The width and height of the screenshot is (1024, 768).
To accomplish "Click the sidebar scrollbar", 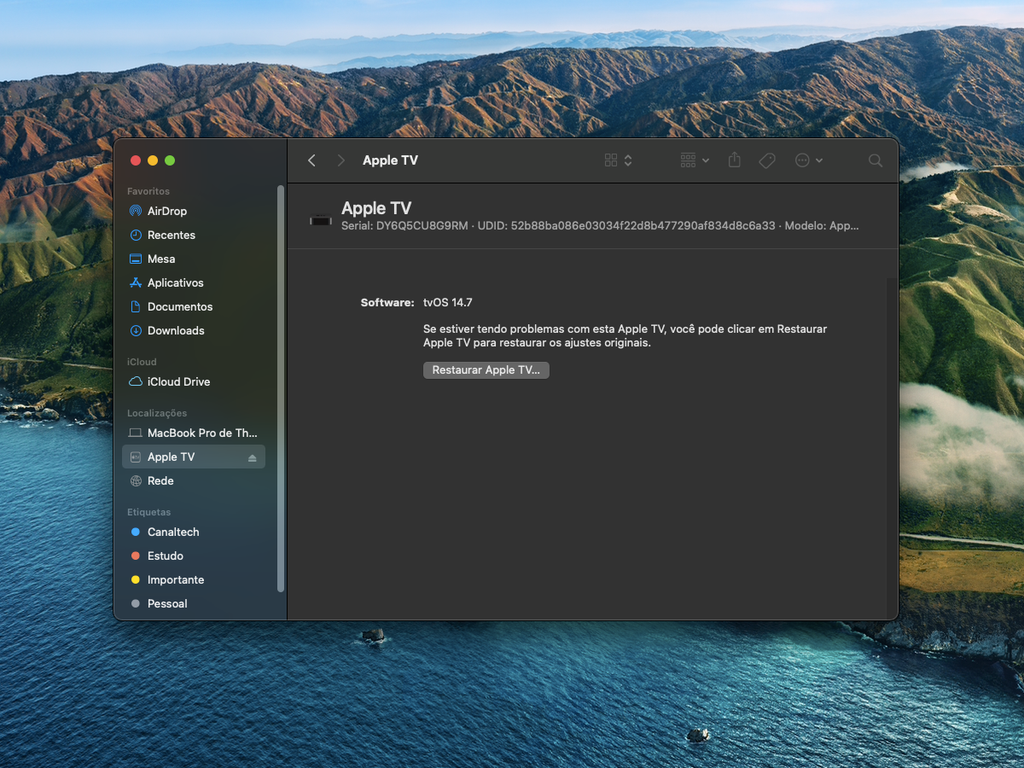I will pyautogui.click(x=281, y=389).
